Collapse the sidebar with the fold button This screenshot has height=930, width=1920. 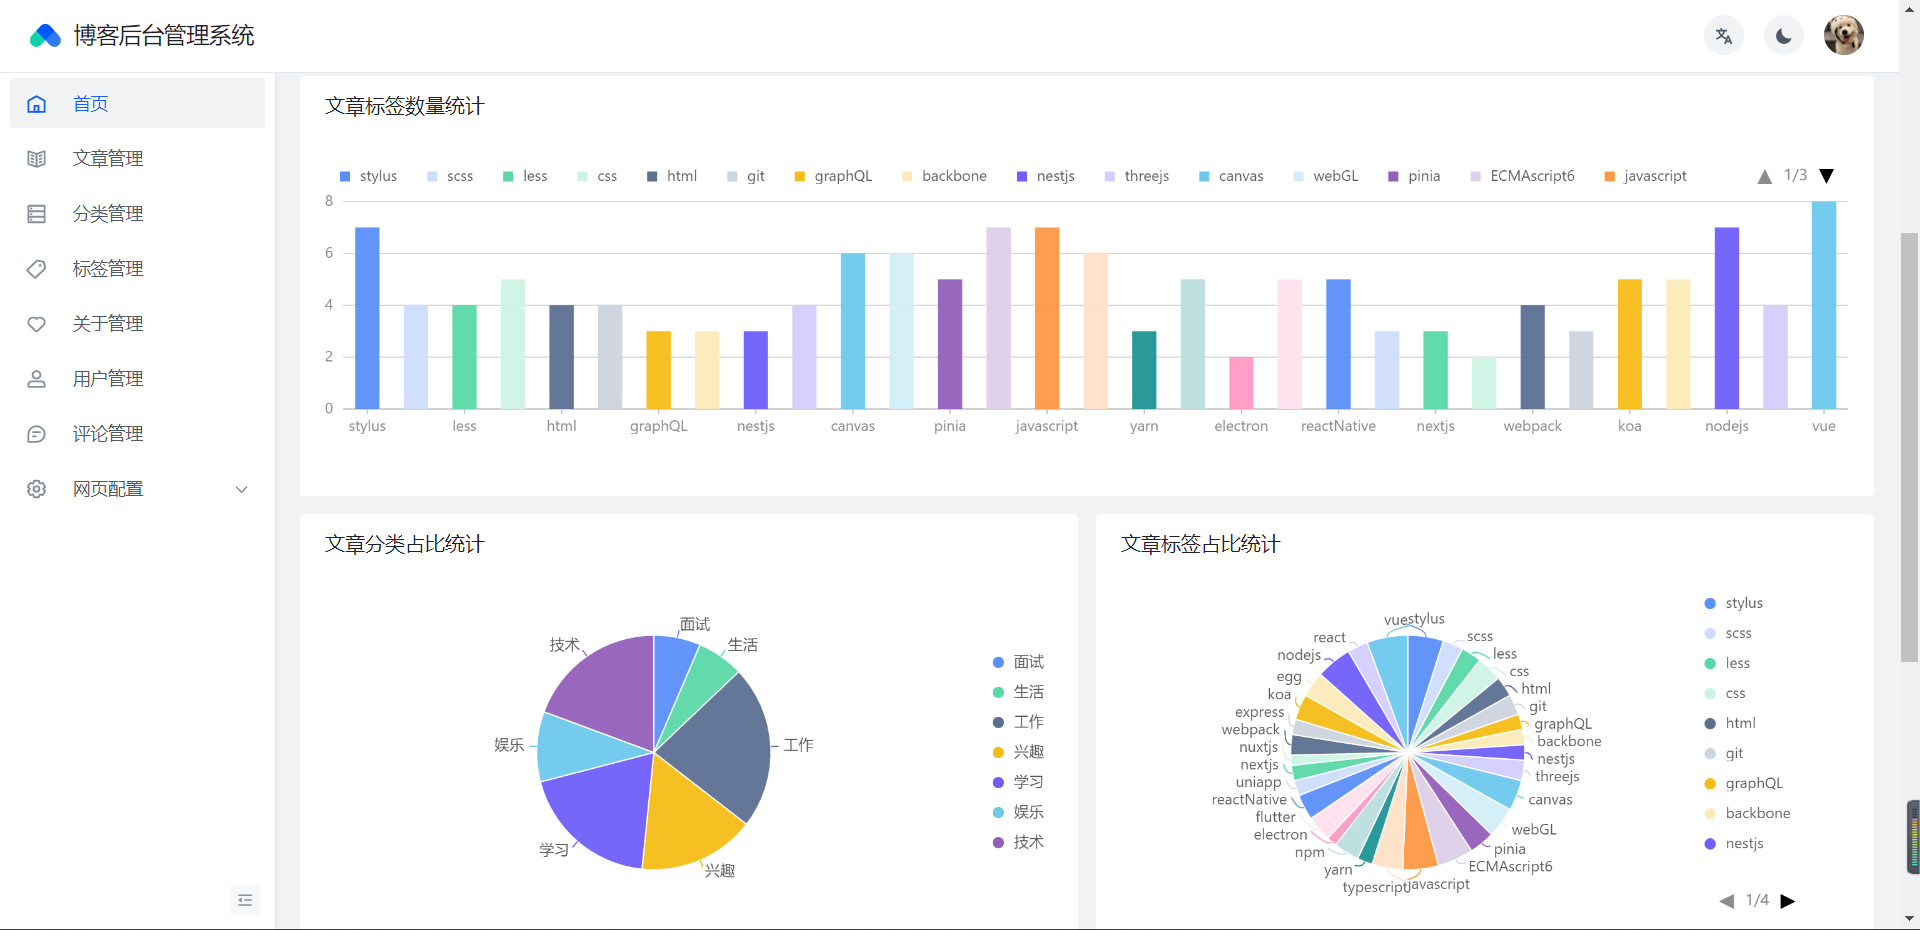click(x=245, y=900)
